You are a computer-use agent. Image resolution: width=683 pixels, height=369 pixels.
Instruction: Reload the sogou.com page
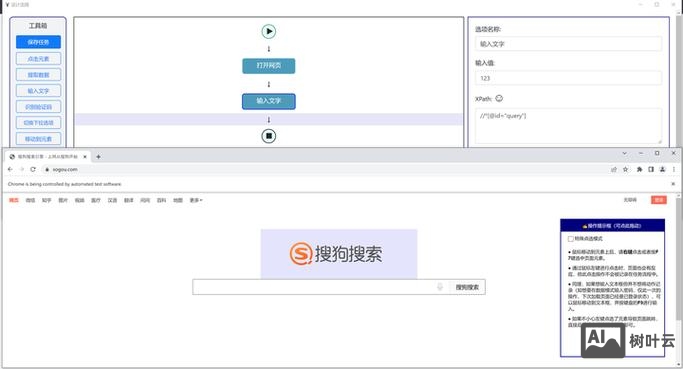click(x=33, y=169)
